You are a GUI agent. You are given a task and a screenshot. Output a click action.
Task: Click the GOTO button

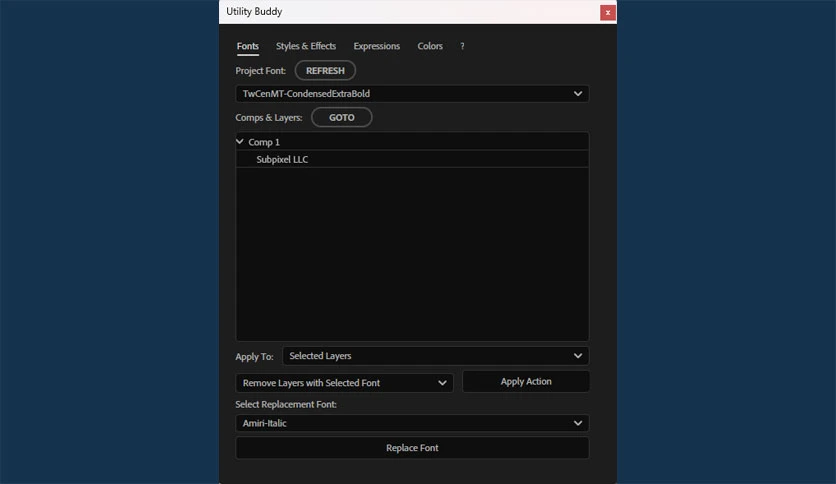coord(341,117)
